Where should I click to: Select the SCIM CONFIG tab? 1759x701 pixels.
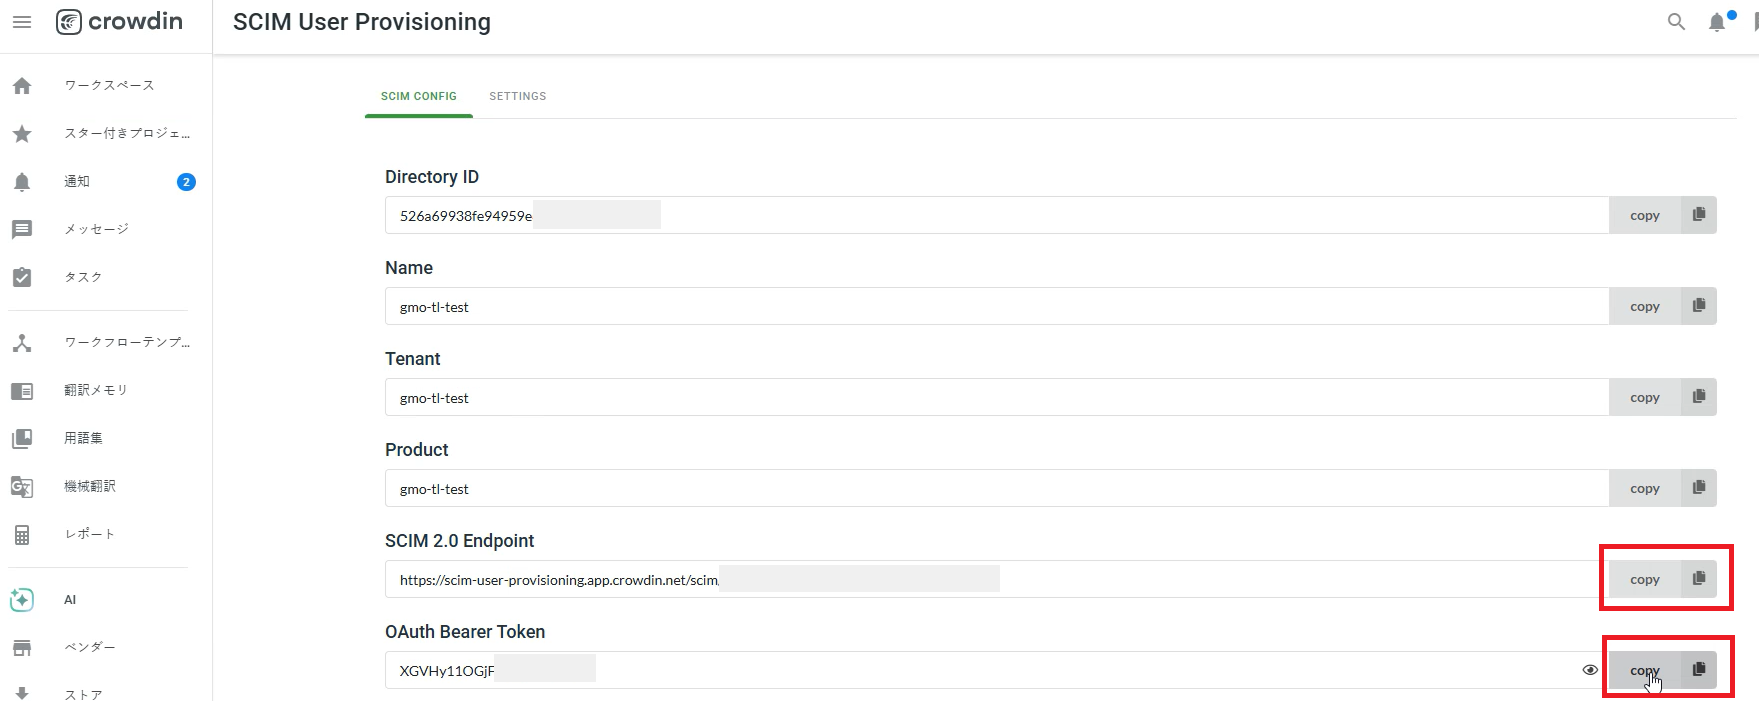pyautogui.click(x=419, y=96)
